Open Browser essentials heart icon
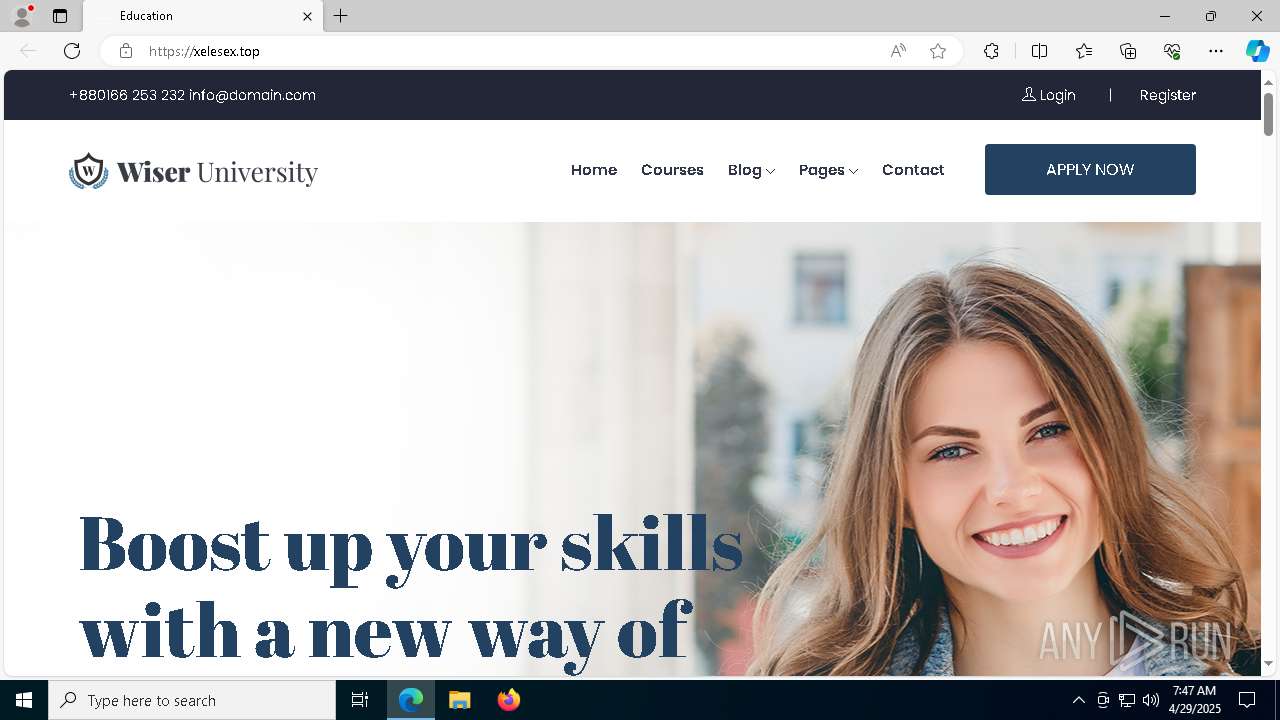 [1172, 51]
